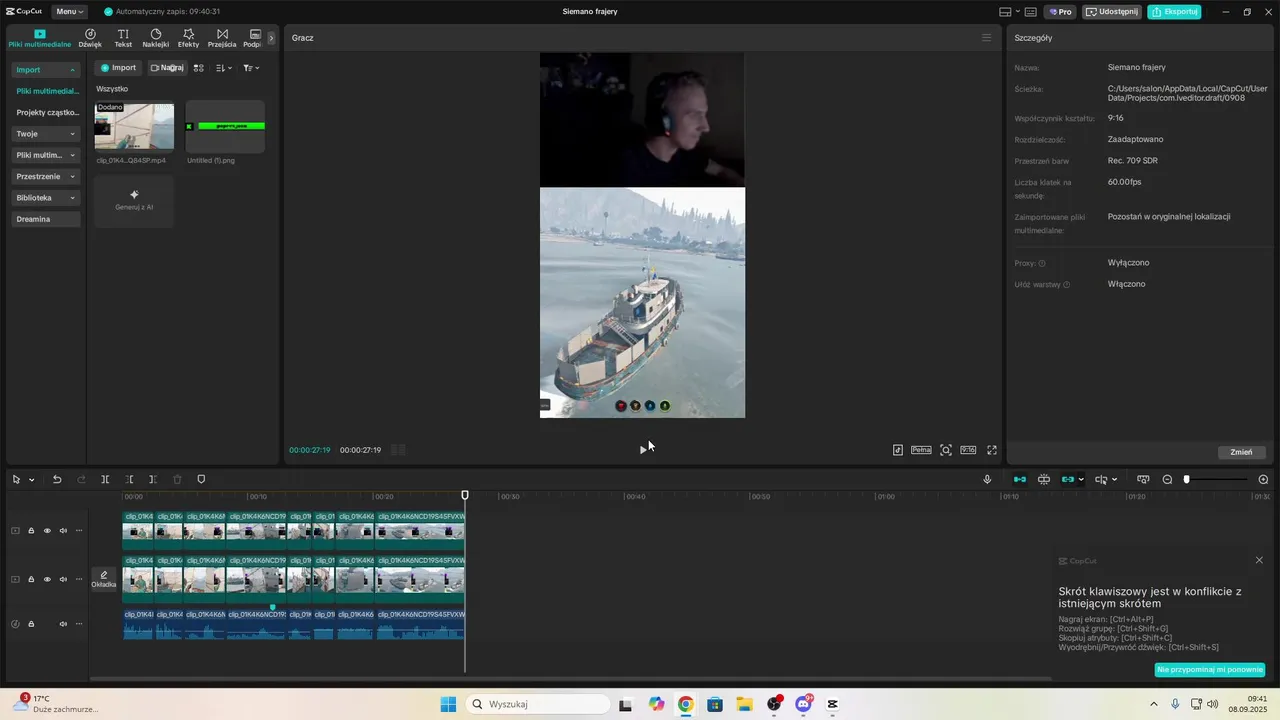
Task: Switch to the Tekst tab
Action: tap(123, 38)
